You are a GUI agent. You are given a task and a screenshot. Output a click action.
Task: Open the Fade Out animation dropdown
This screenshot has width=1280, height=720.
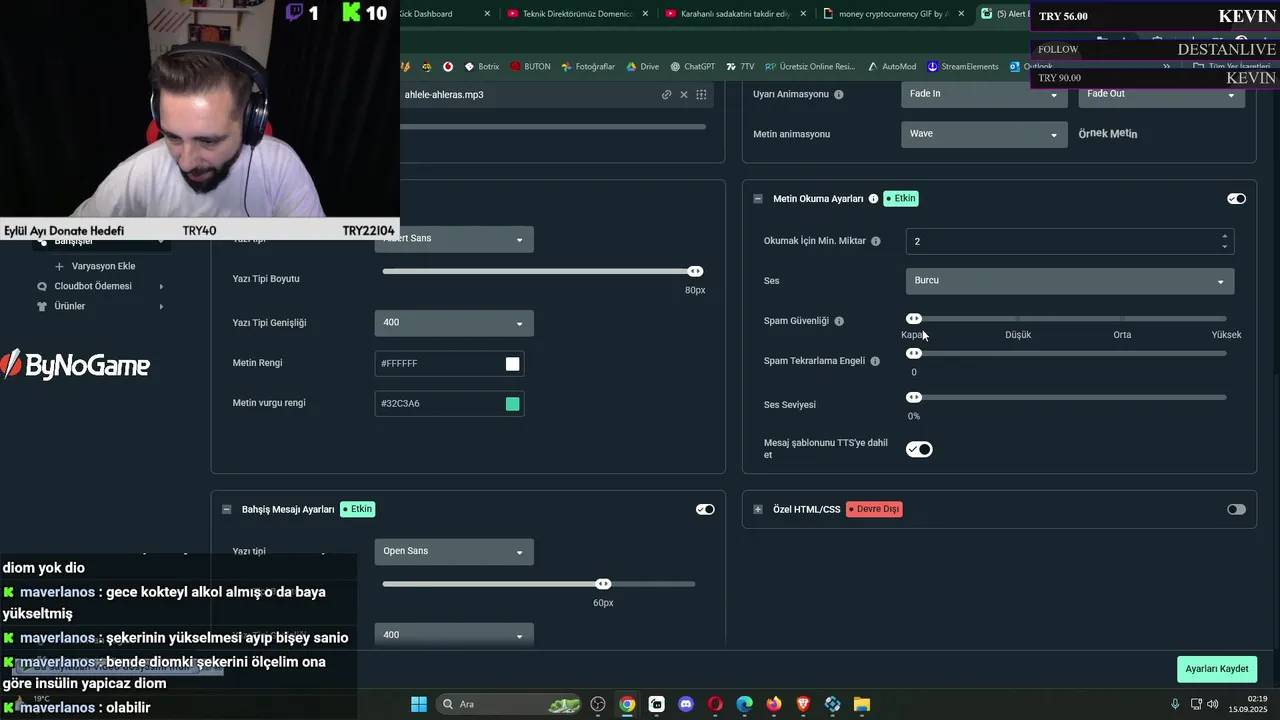pos(1161,94)
